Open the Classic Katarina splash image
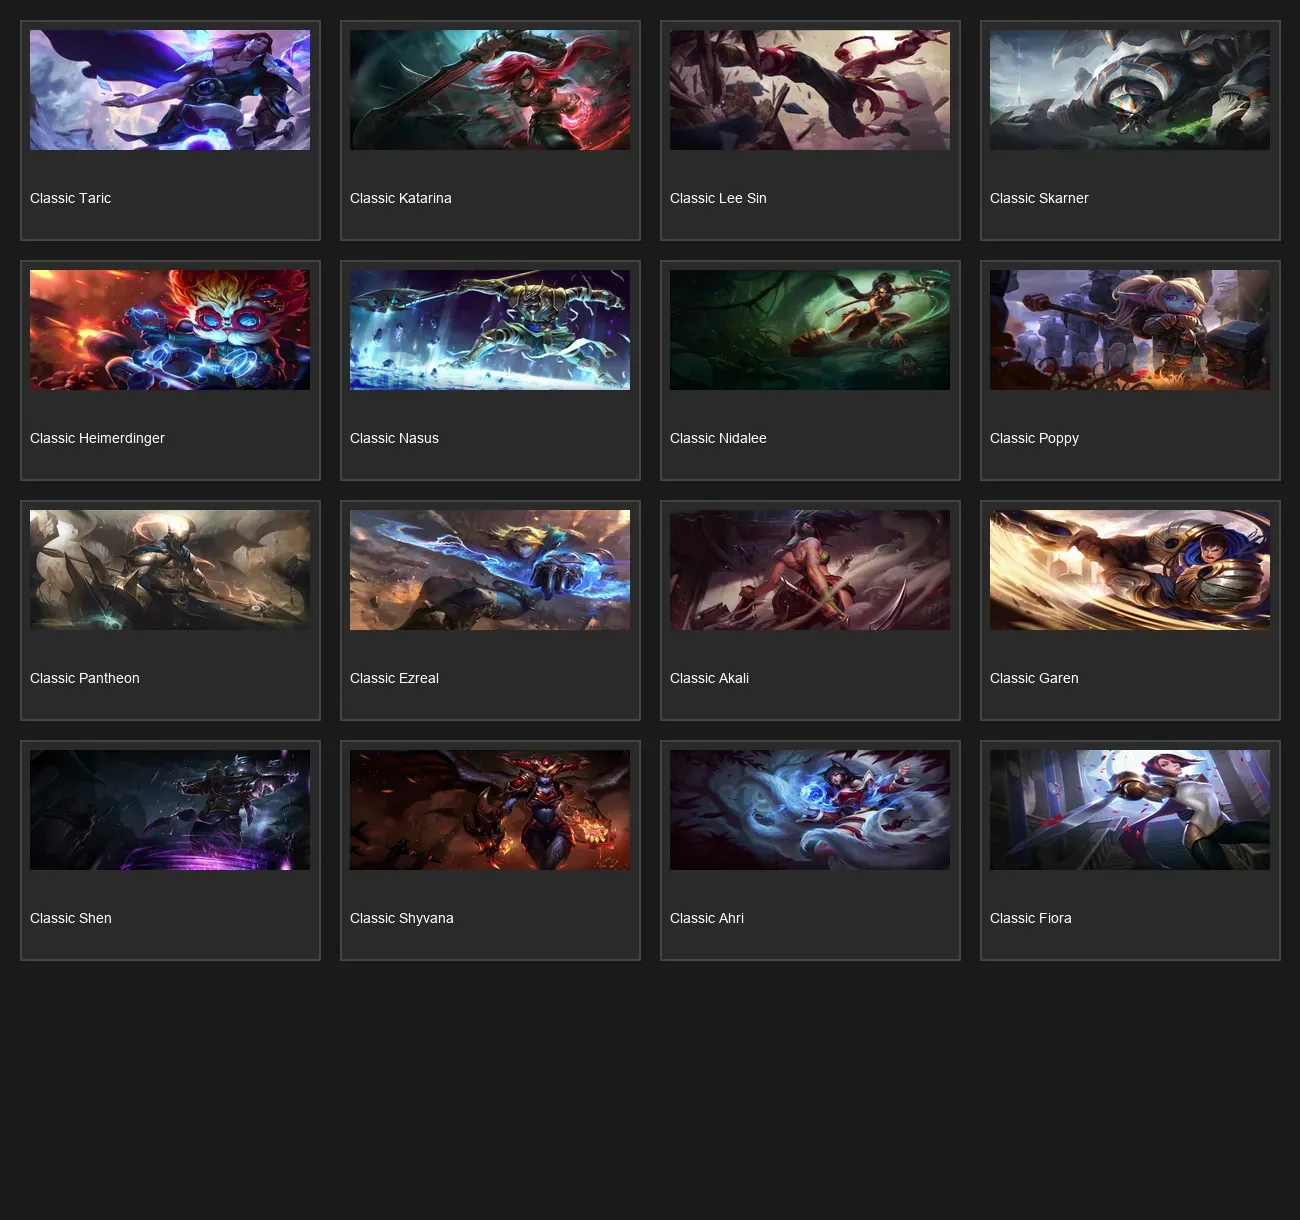Screen dimensions: 1300x1220 pyautogui.click(x=490, y=90)
